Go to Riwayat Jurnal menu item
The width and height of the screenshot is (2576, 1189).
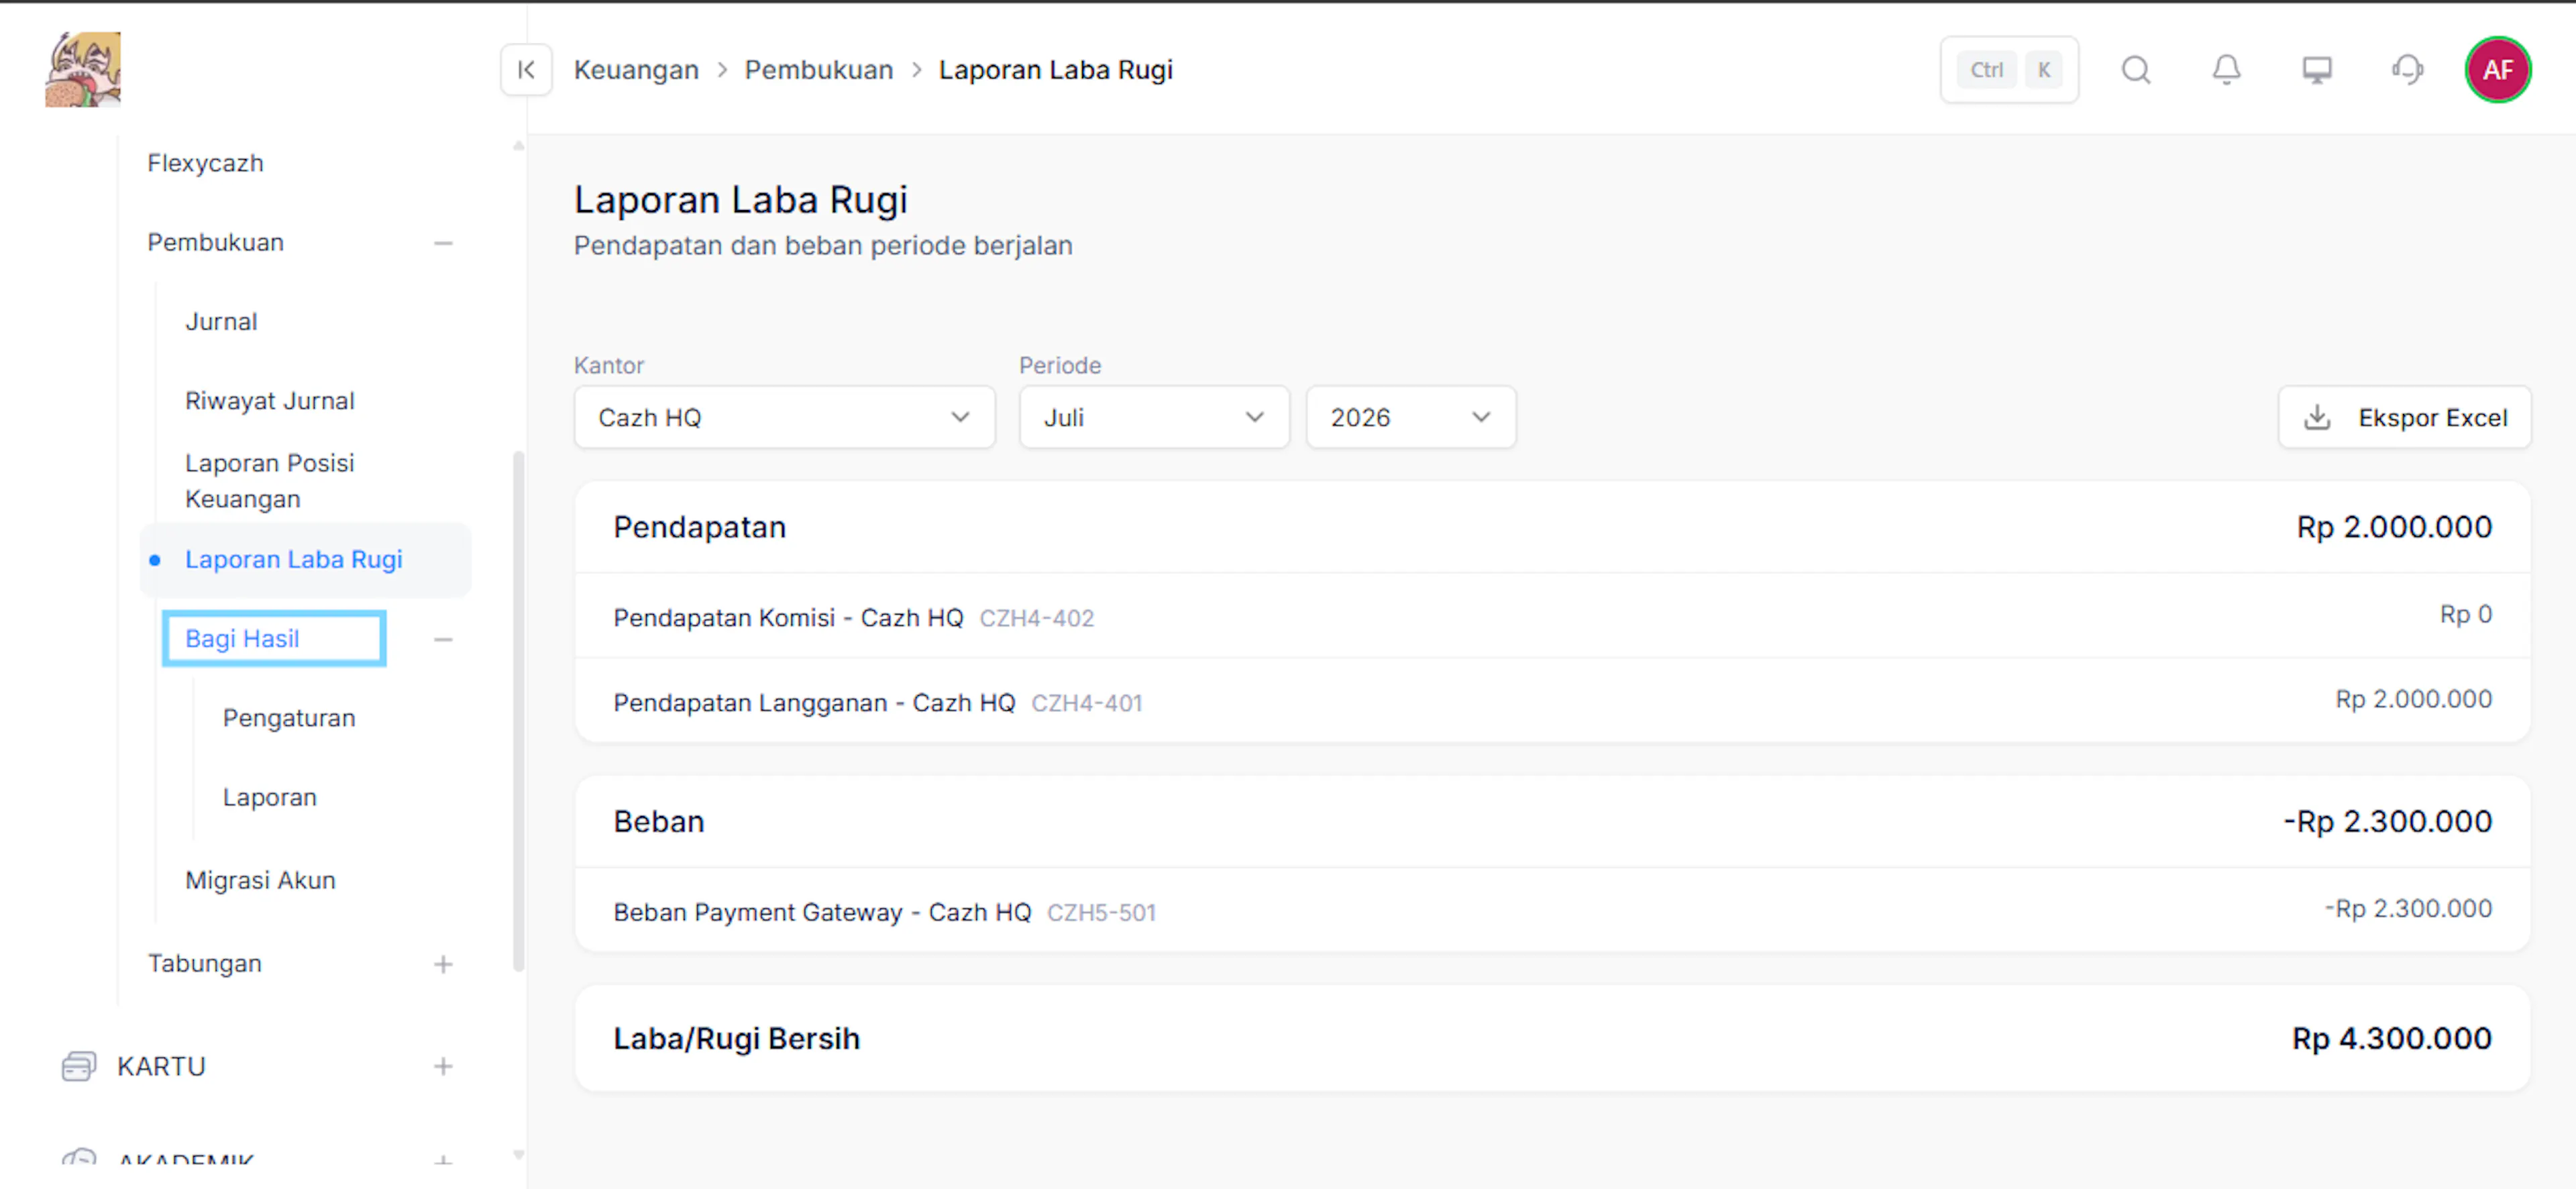coord(269,401)
